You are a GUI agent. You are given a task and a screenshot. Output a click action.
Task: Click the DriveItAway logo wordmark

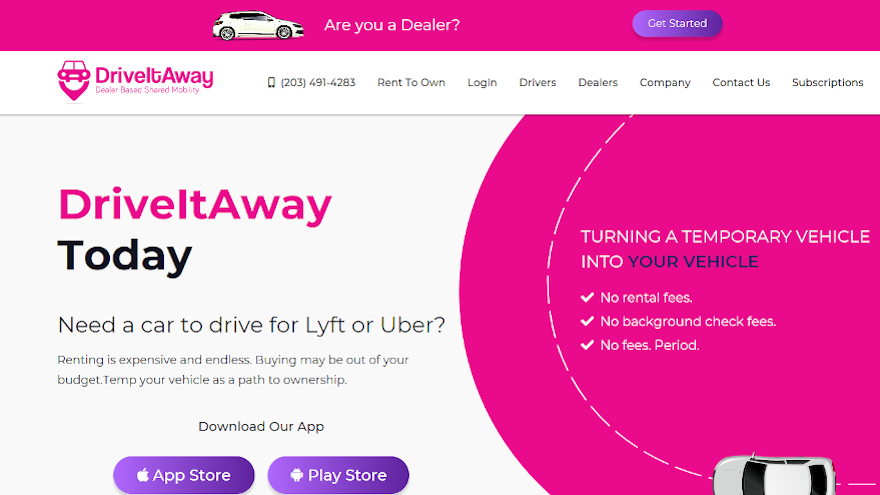coord(154,80)
